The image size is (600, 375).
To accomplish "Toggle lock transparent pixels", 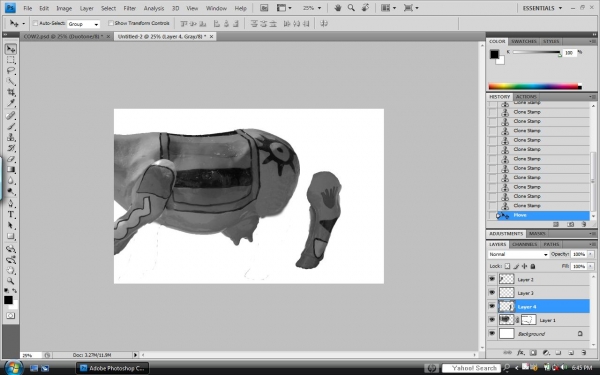I will [x=507, y=266].
